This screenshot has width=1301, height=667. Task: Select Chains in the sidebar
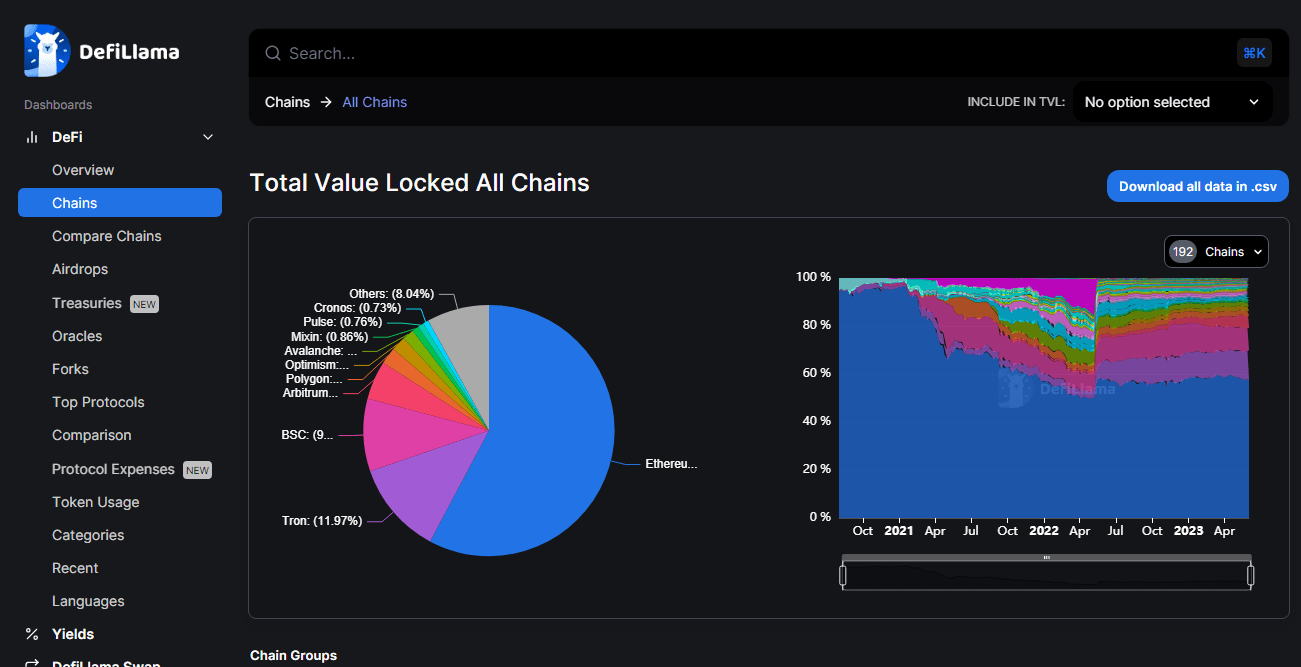120,203
